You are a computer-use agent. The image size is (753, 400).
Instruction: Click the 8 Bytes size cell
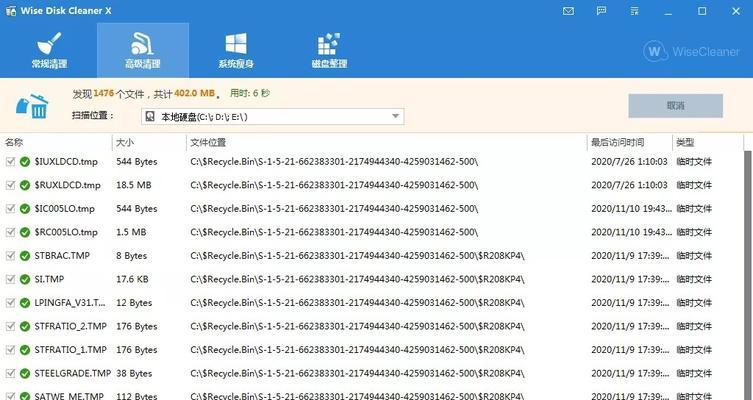[x=131, y=255]
